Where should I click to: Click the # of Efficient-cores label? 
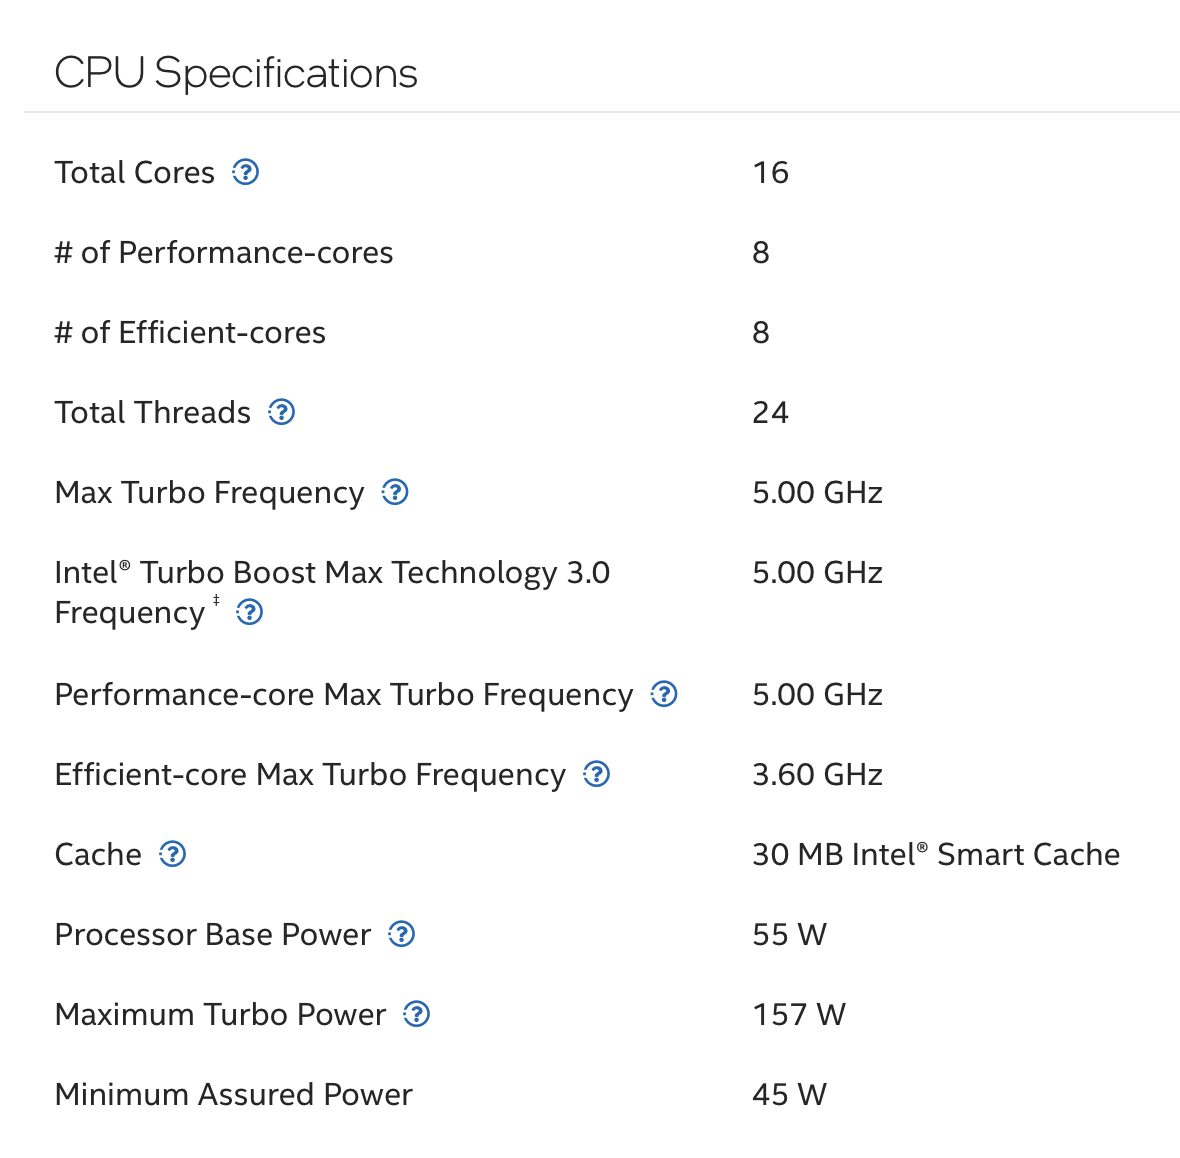click(190, 333)
